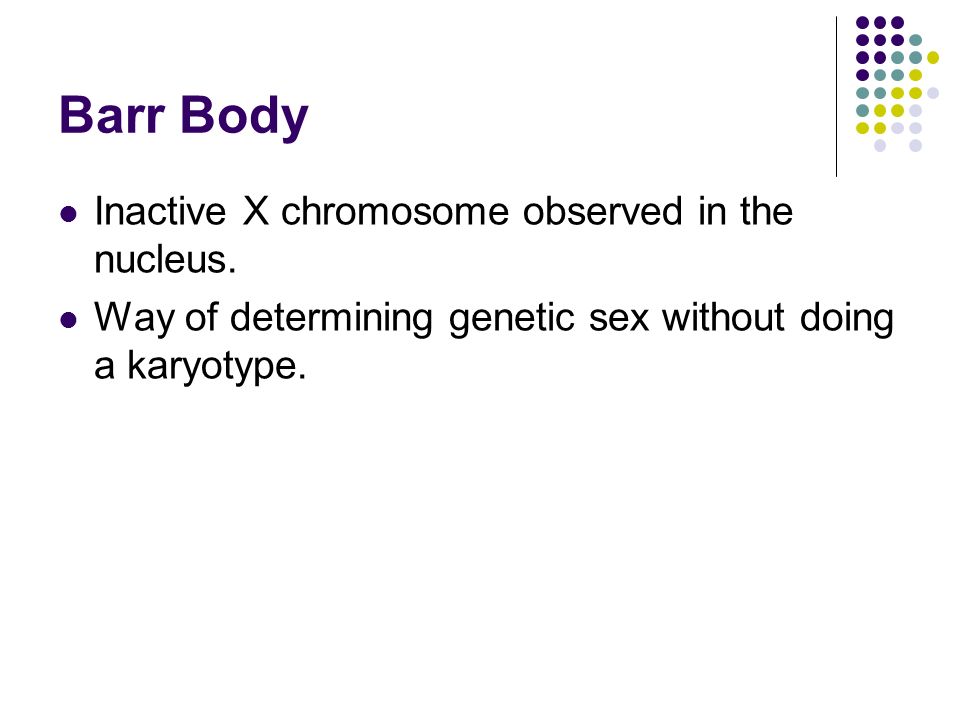The image size is (960, 720).
Task: Click the word "doing"
Action: click(846, 319)
